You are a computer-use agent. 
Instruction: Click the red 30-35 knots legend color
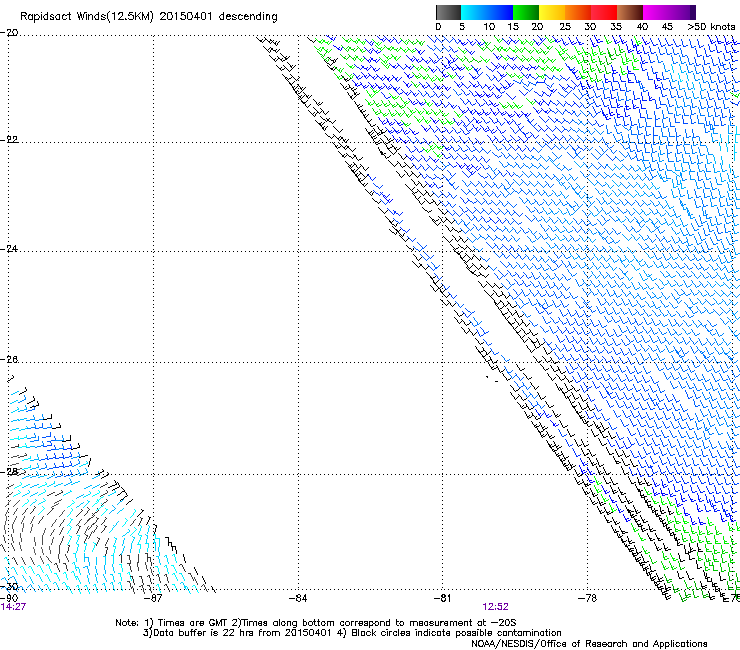[x=604, y=12]
